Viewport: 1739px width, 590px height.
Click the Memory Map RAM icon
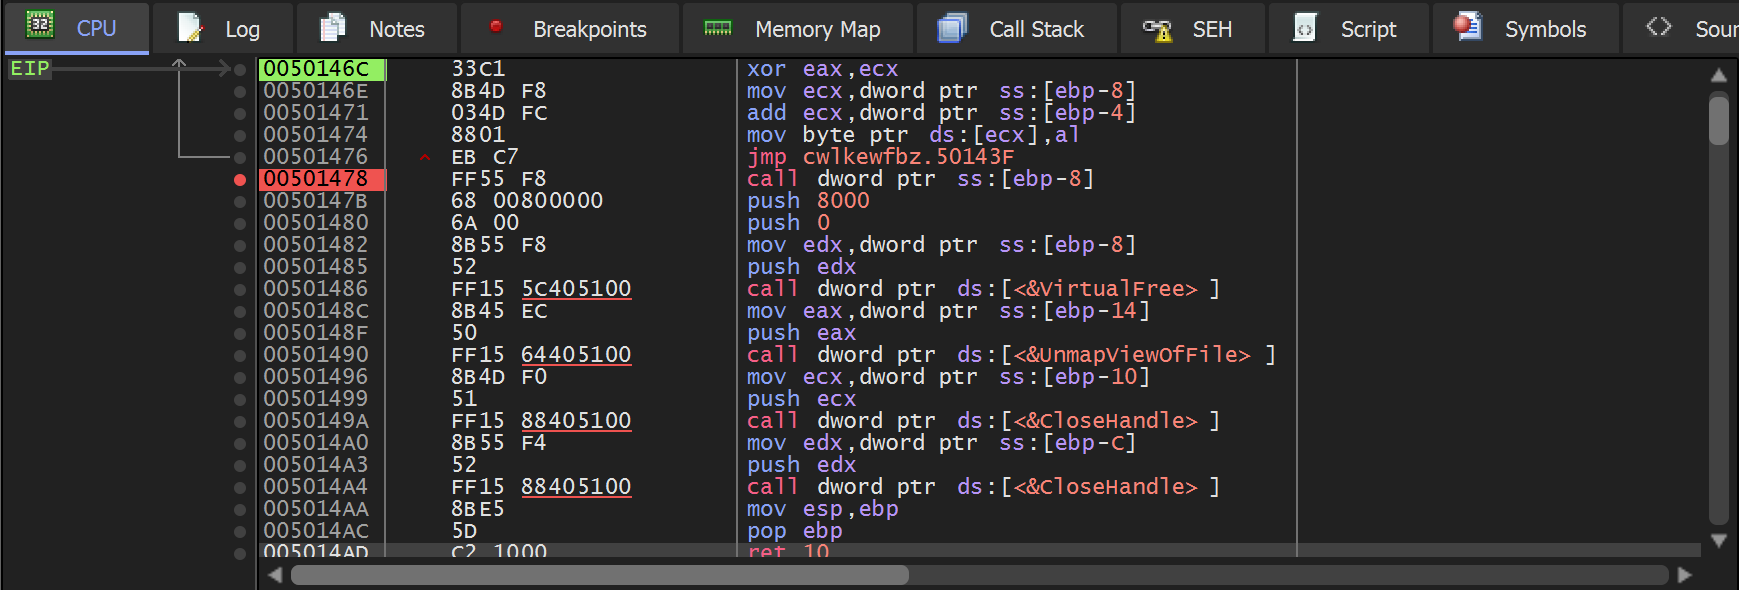[x=718, y=28]
